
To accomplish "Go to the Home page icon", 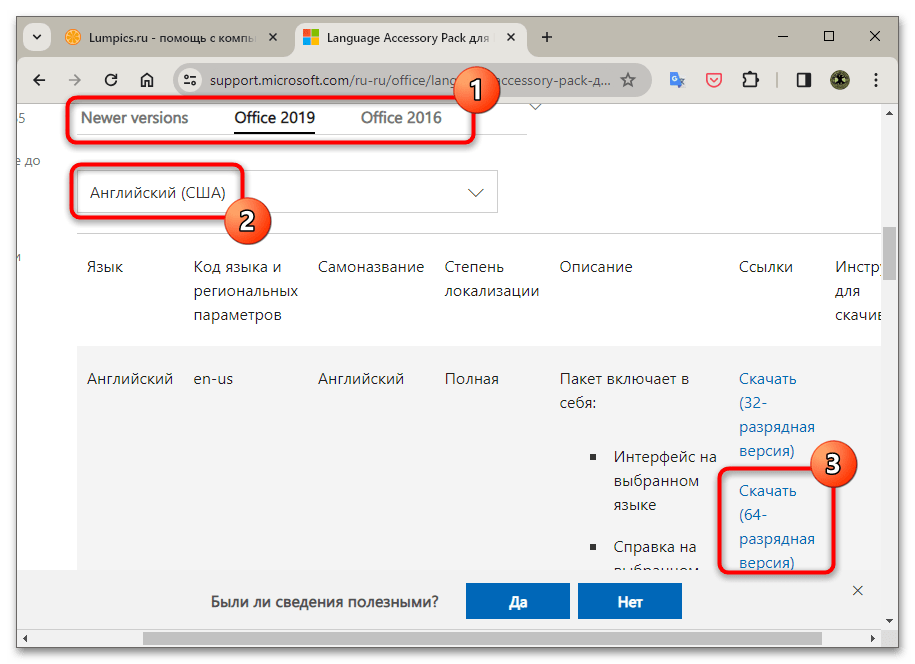I will [x=147, y=80].
